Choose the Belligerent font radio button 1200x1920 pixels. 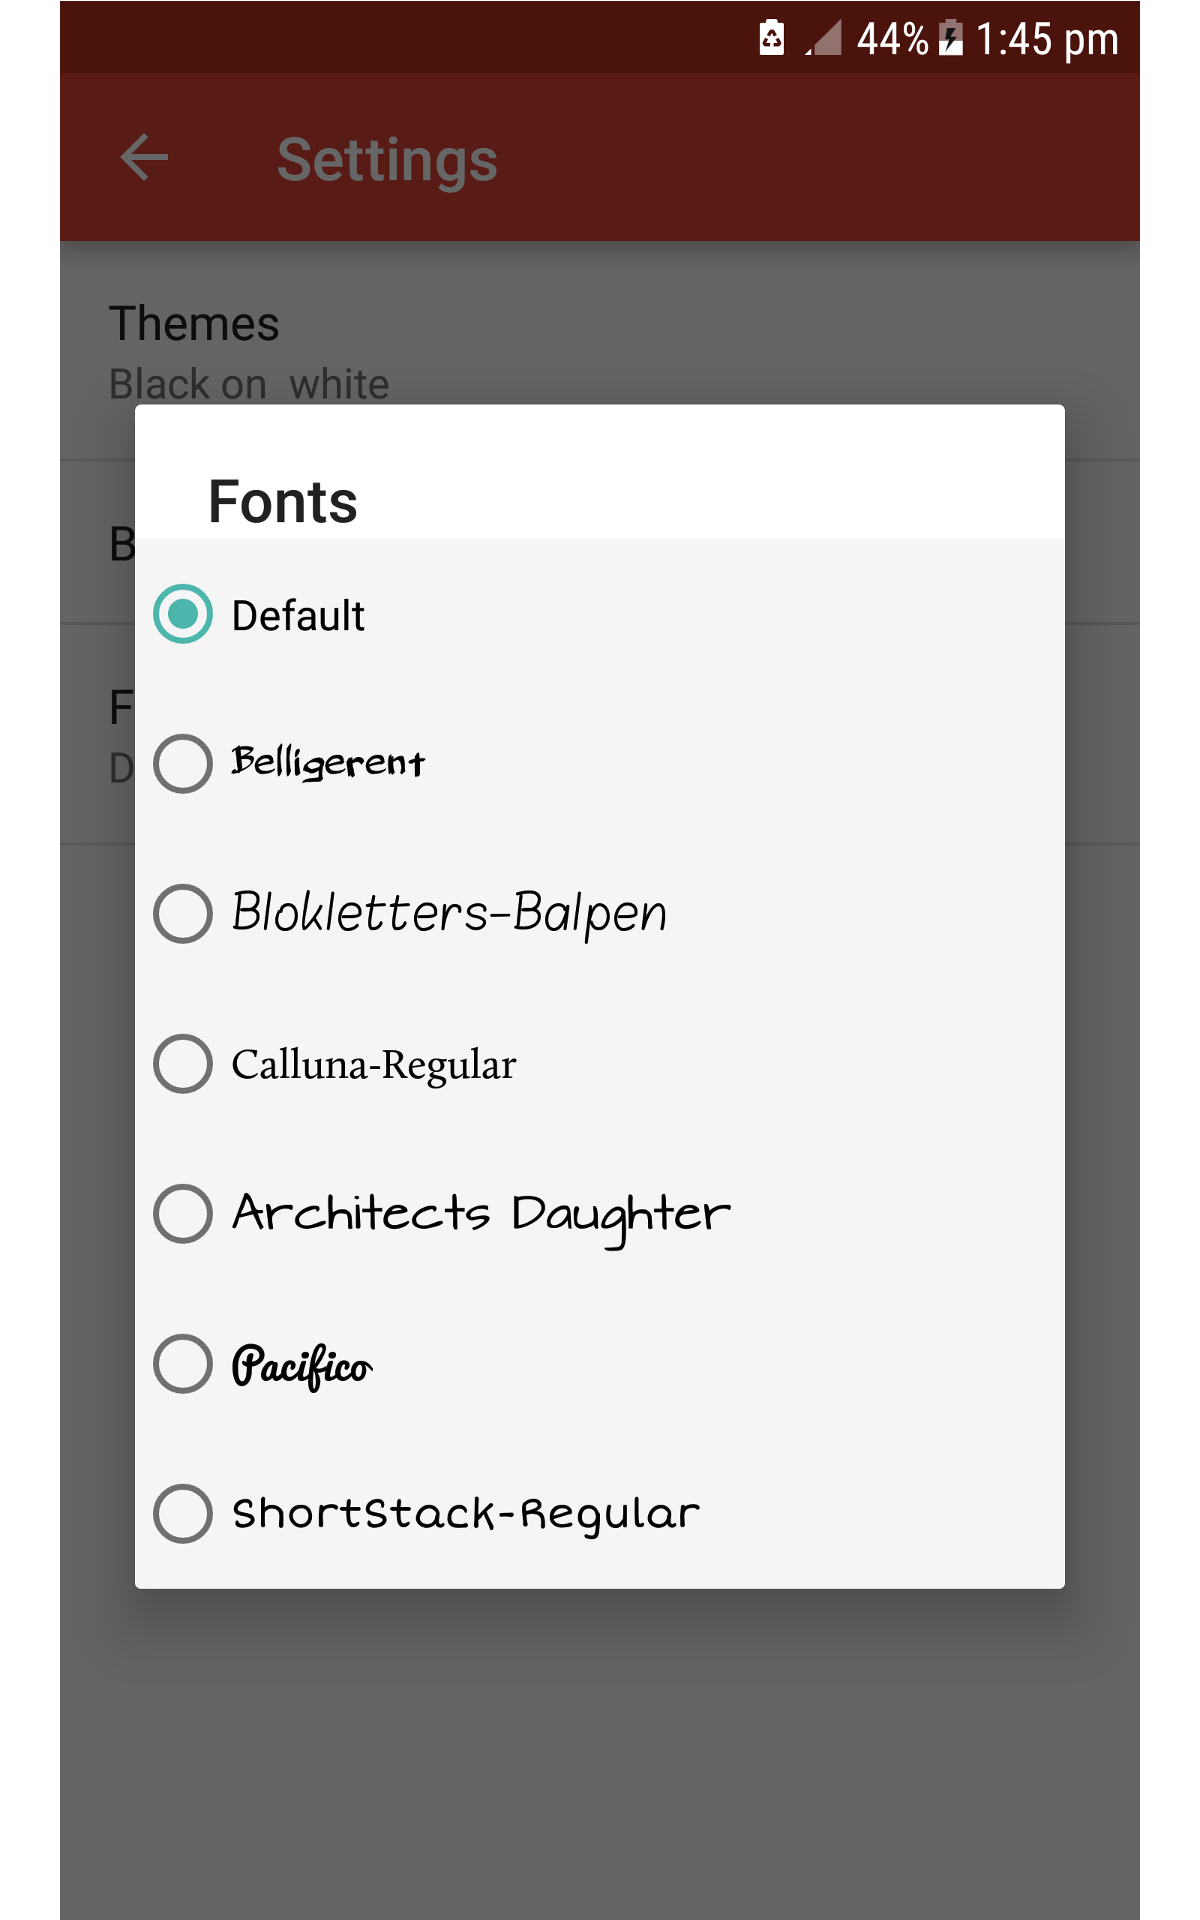[183, 764]
